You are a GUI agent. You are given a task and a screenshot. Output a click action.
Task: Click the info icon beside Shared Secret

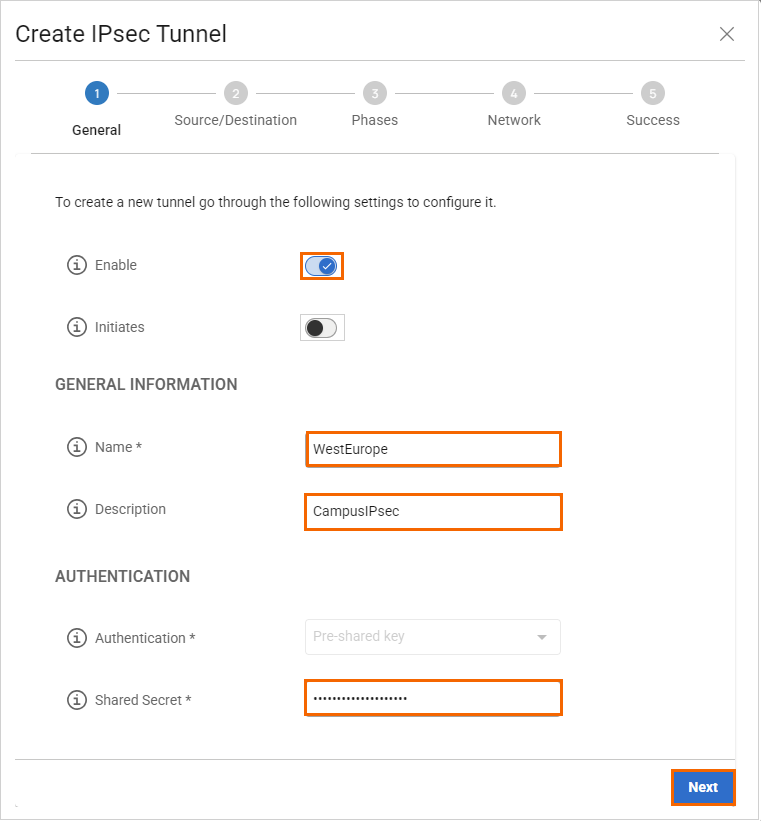coord(76,700)
